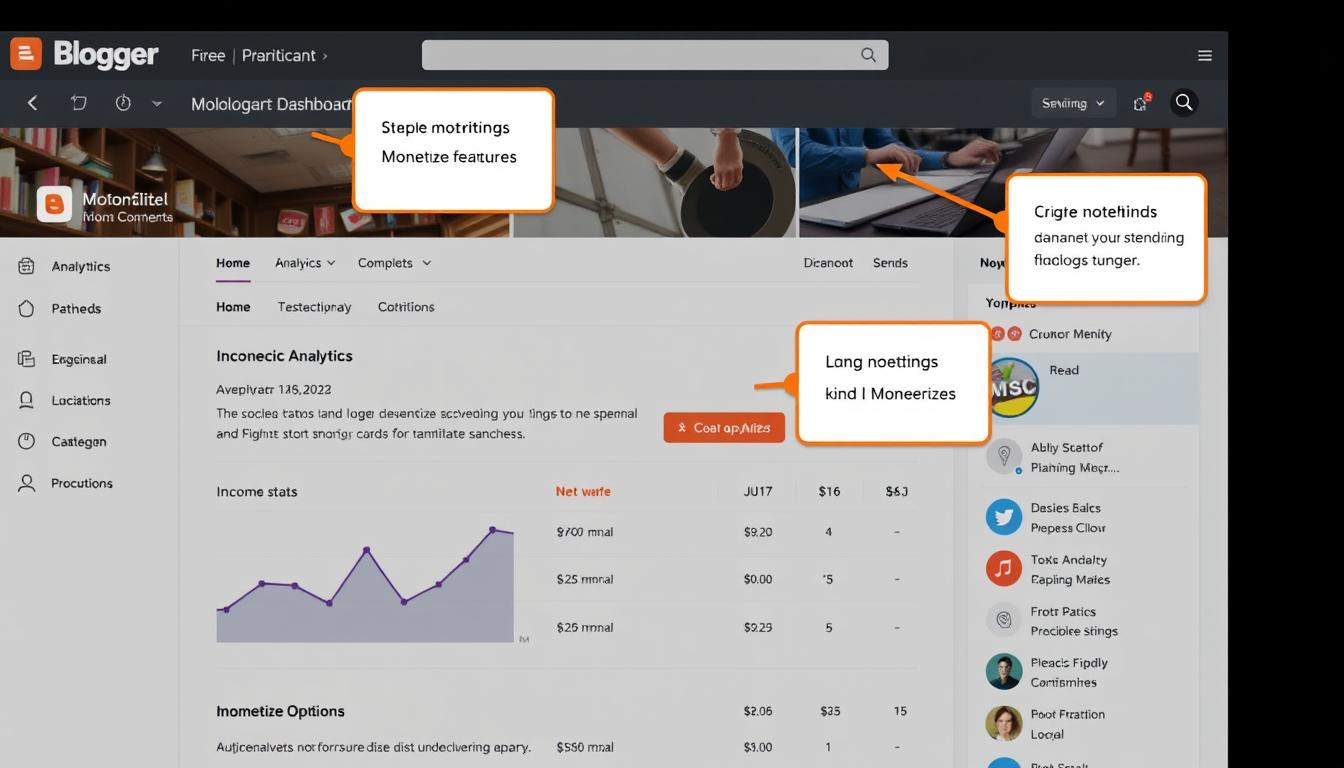The height and width of the screenshot is (768, 1344).
Task: Click the $9.20 table value
Action: click(x=758, y=532)
